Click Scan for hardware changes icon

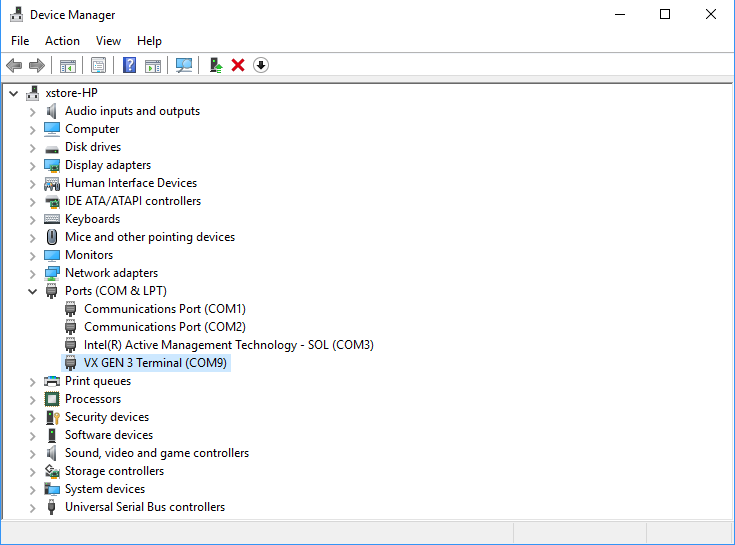tap(184, 65)
